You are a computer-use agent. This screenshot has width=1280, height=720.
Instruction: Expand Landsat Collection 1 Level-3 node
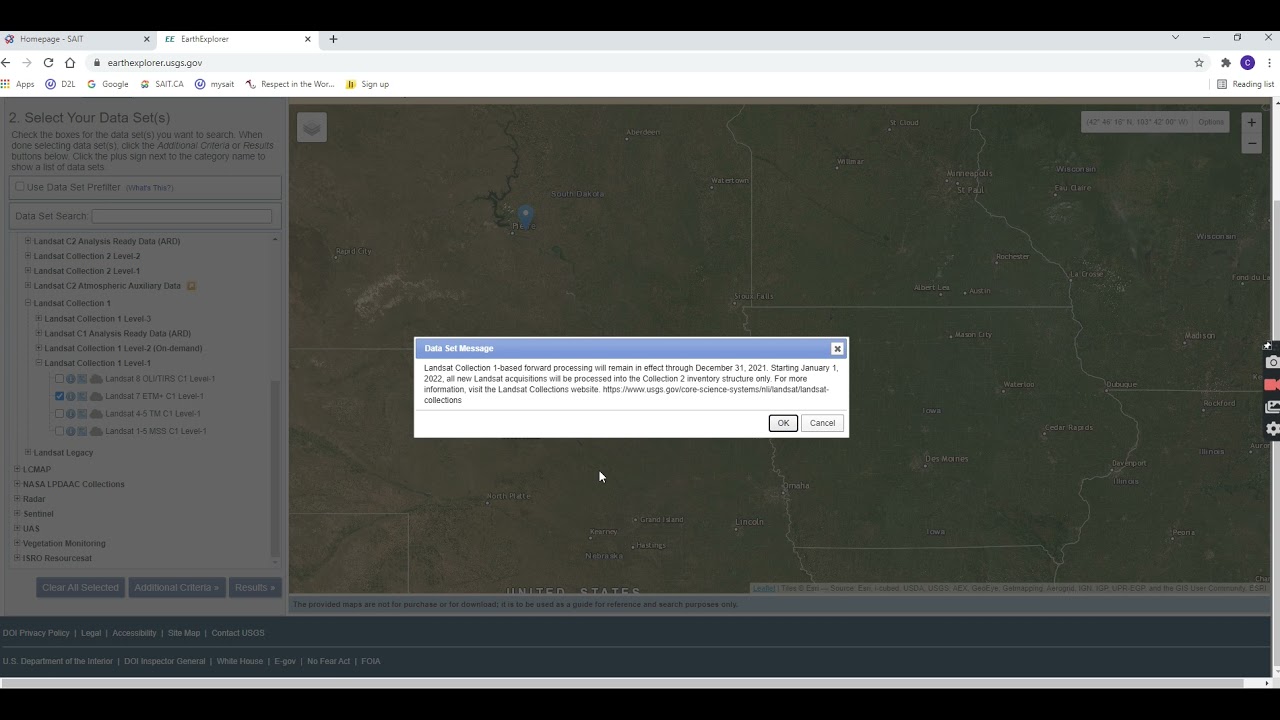(x=39, y=318)
